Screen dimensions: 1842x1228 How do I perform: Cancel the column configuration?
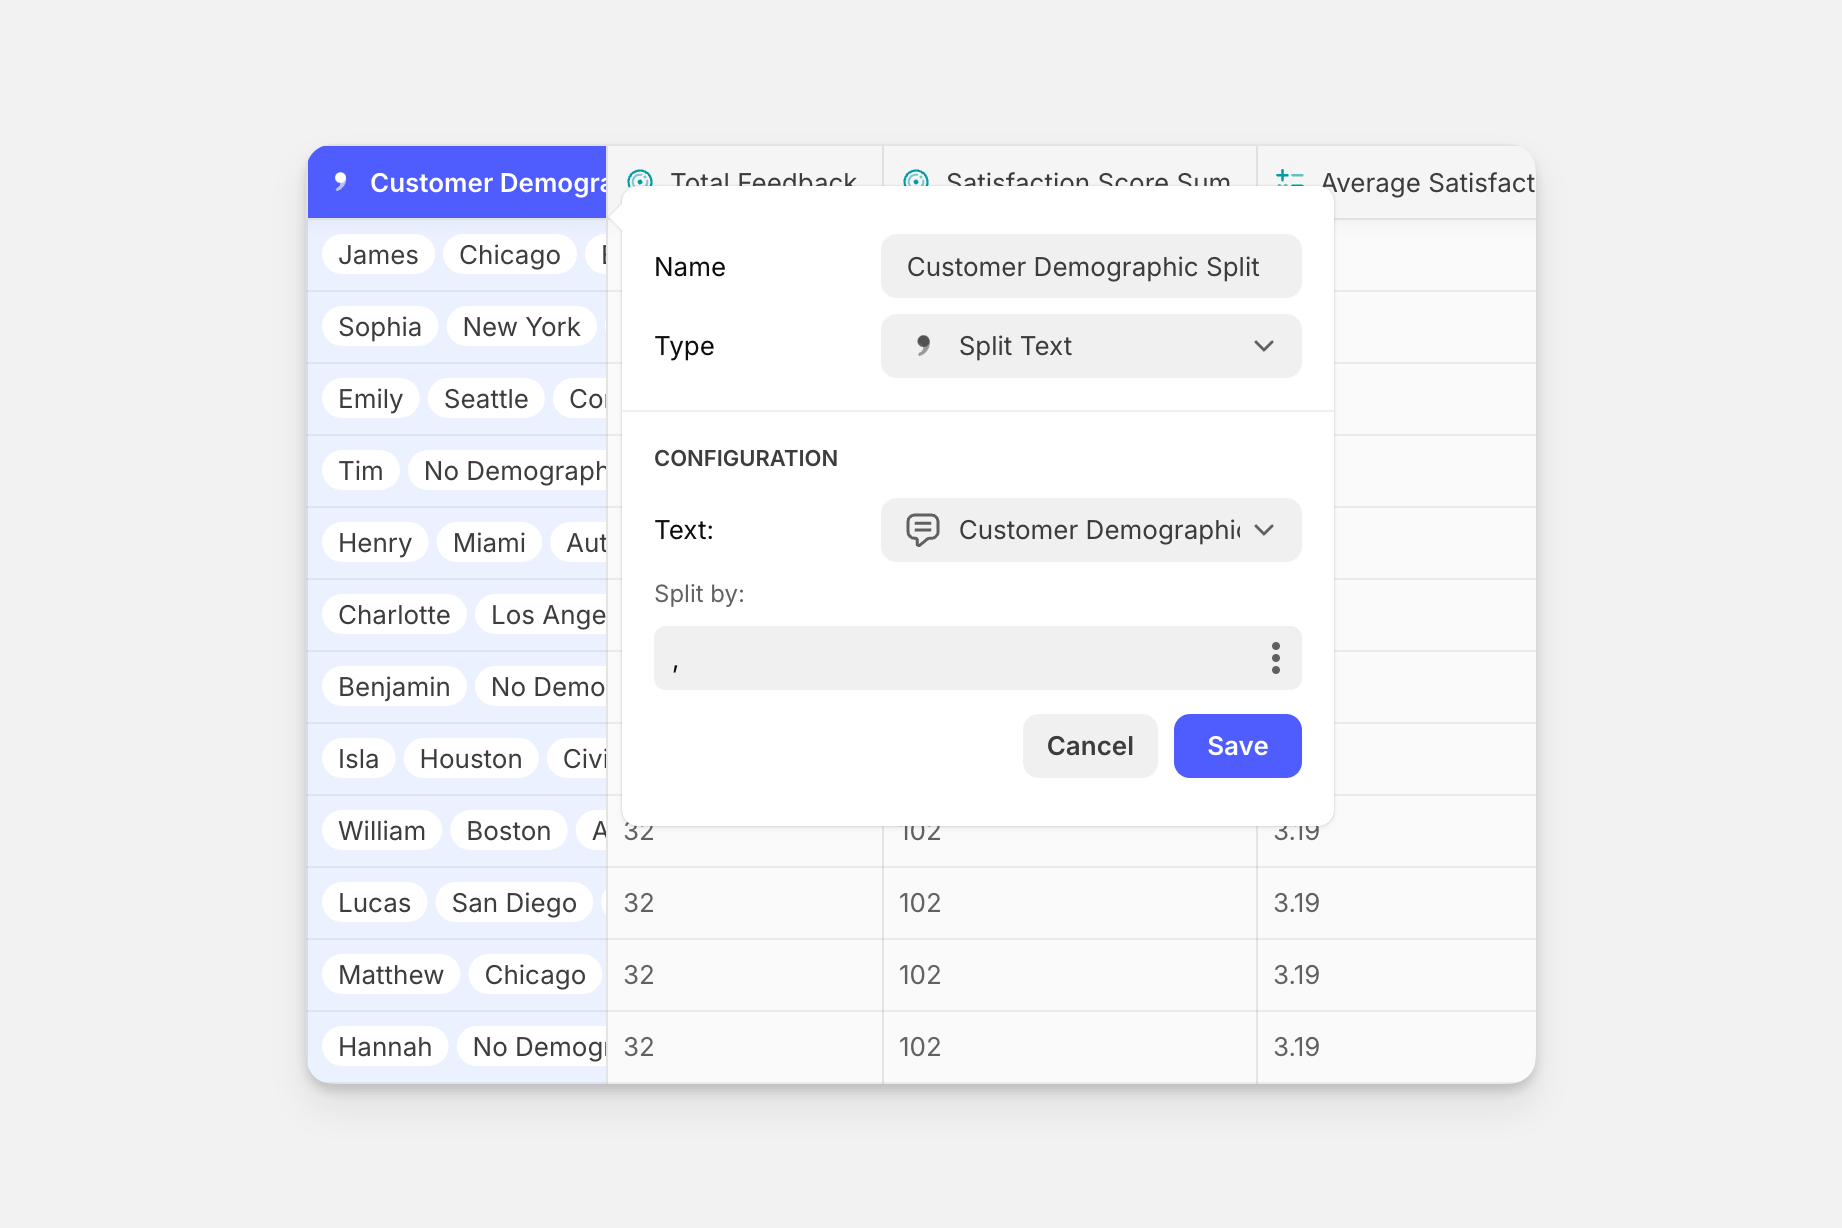pyautogui.click(x=1090, y=746)
